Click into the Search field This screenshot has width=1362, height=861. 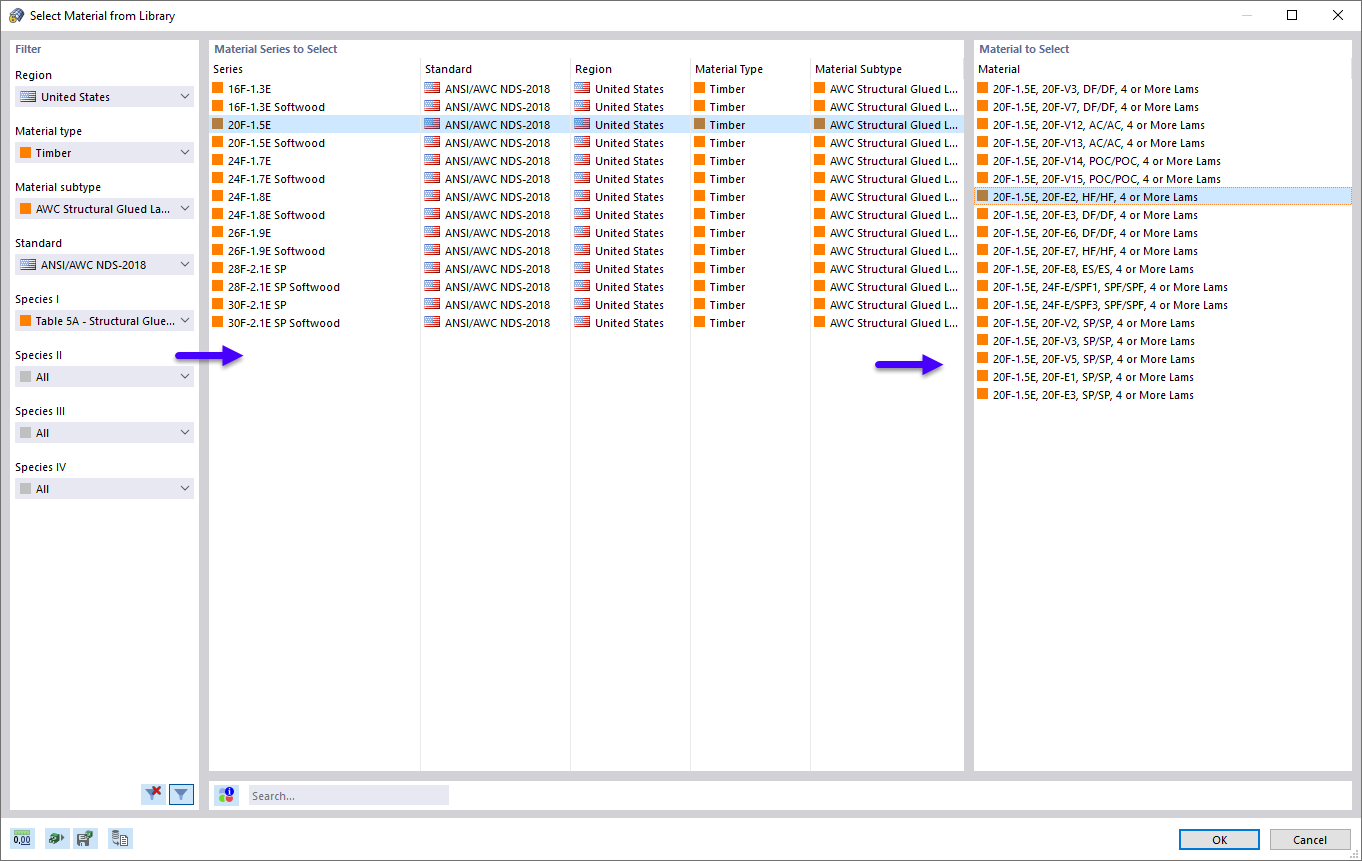(x=348, y=796)
